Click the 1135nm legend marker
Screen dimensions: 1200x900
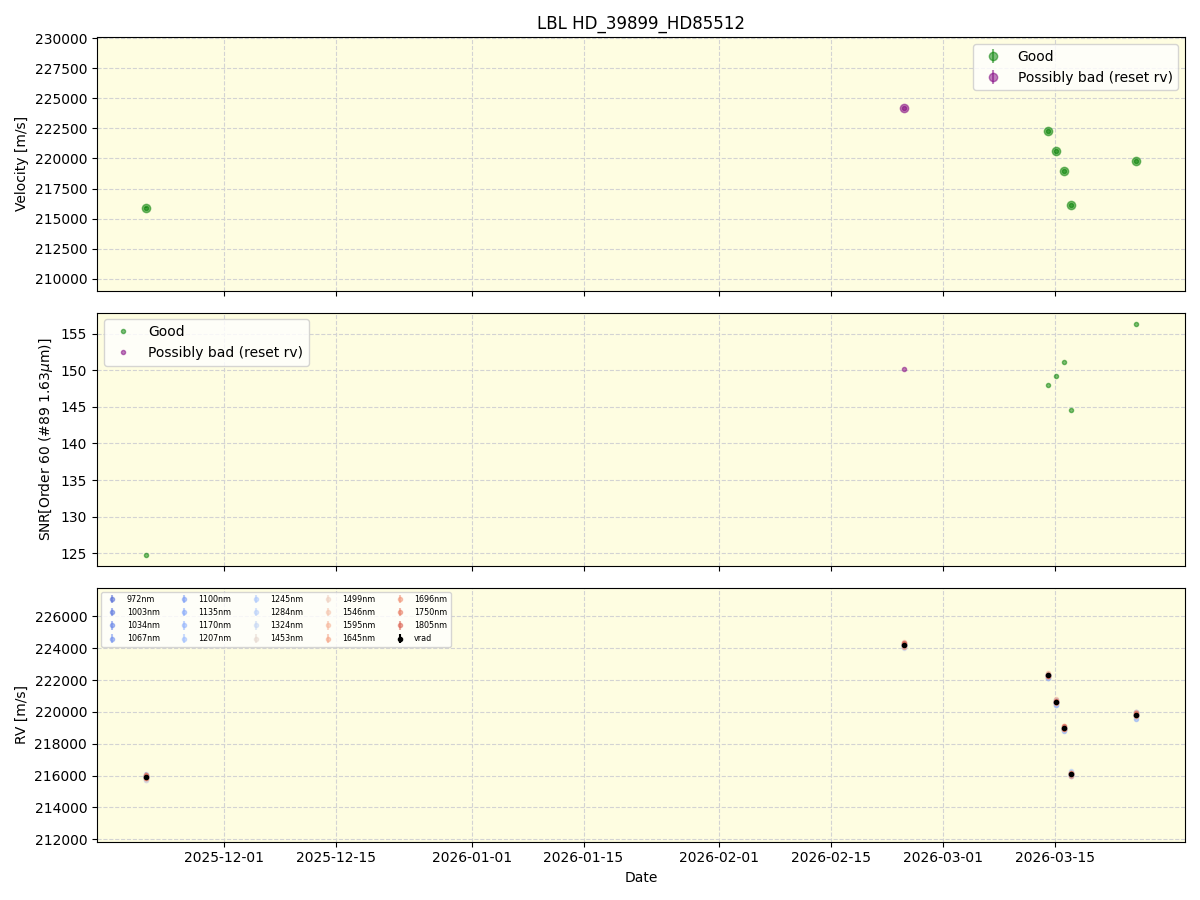(184, 612)
